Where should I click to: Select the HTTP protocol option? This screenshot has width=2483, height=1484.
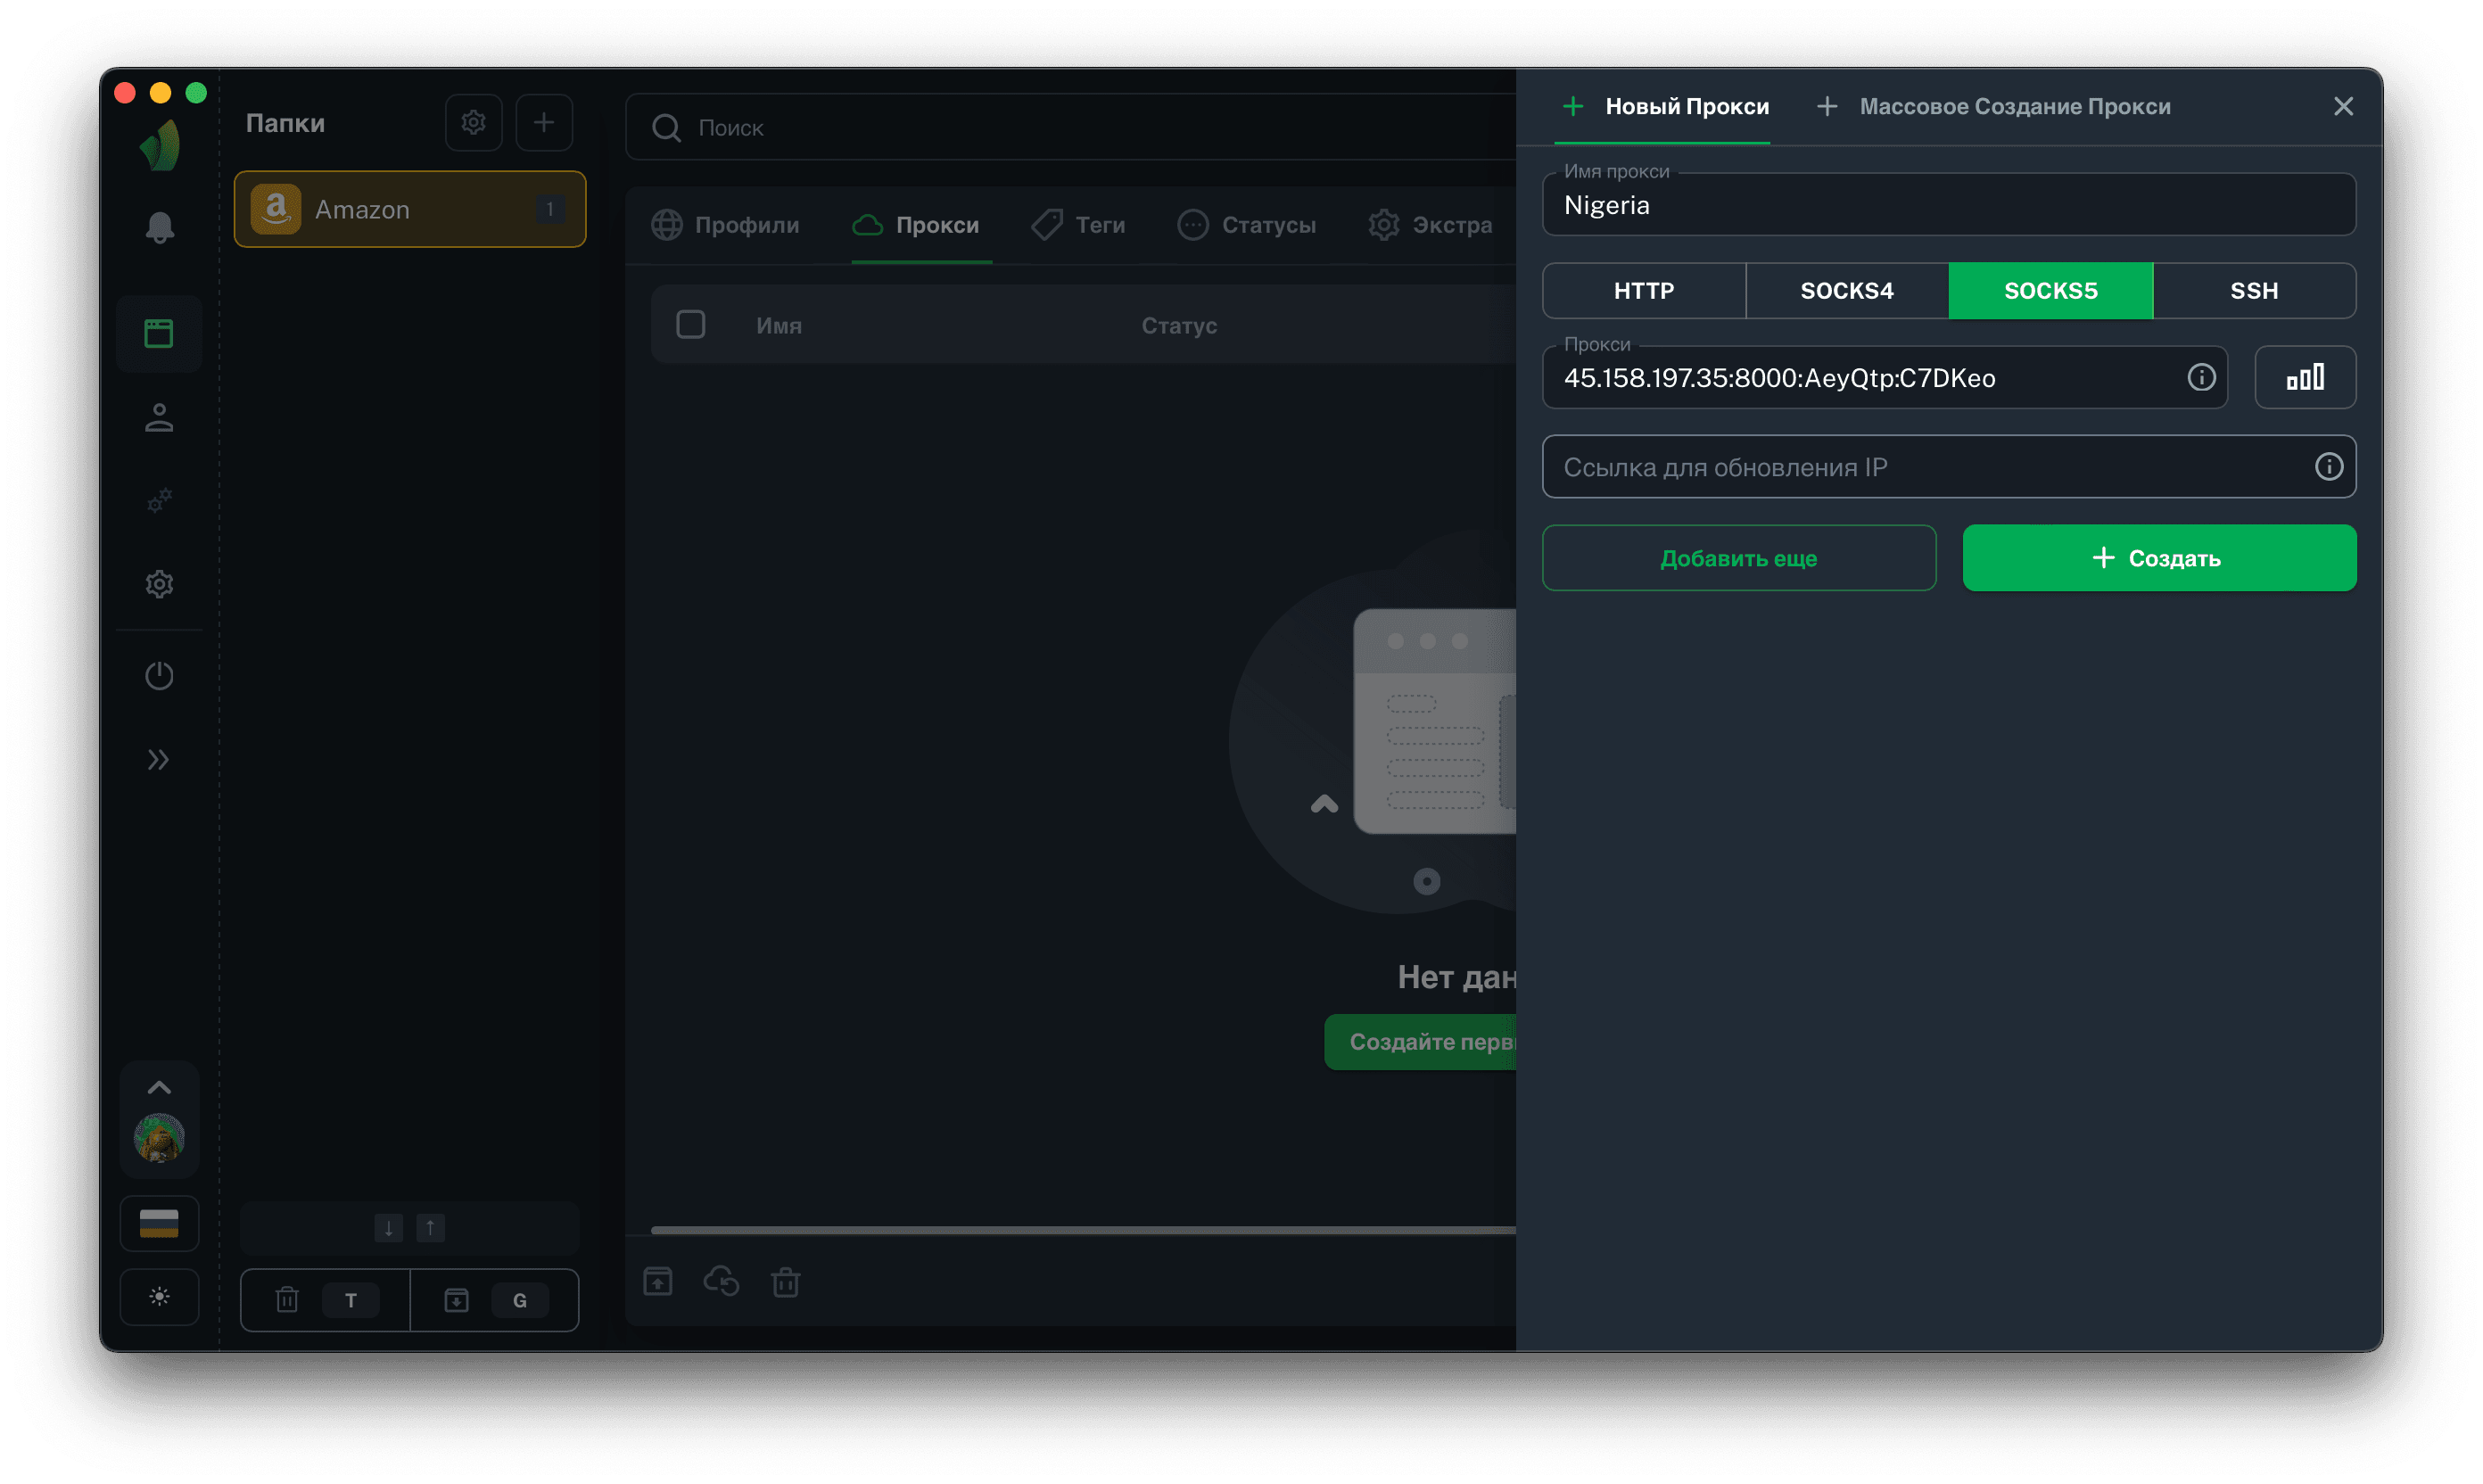(1643, 291)
